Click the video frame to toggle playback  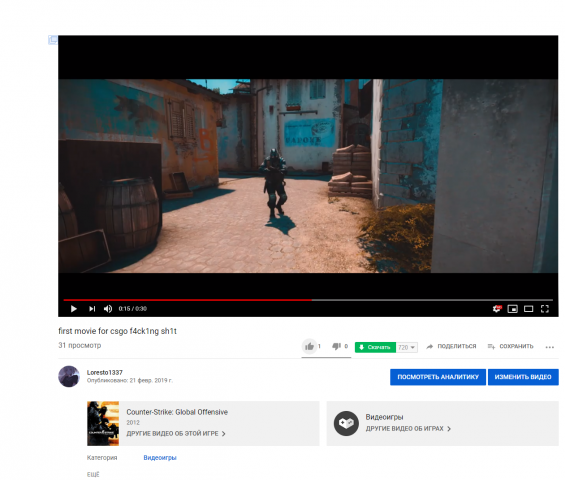click(x=308, y=176)
